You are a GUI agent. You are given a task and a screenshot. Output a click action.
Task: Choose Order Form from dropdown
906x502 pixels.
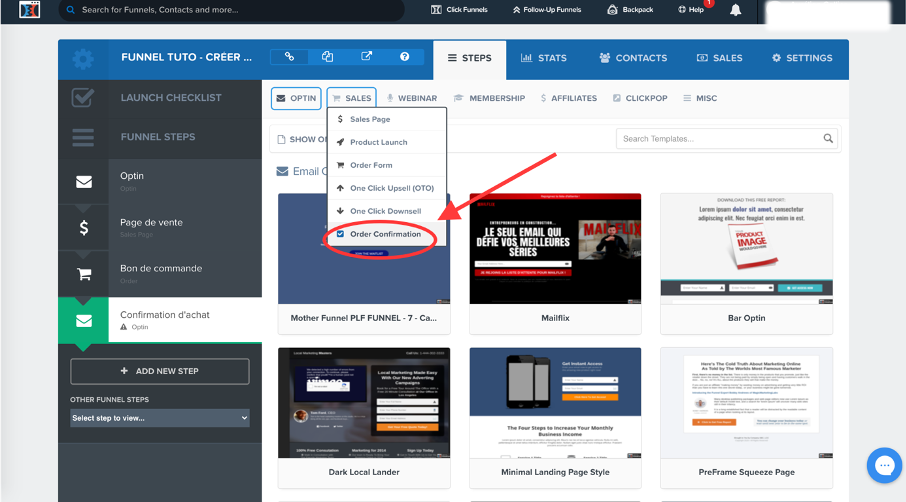[x=387, y=165]
